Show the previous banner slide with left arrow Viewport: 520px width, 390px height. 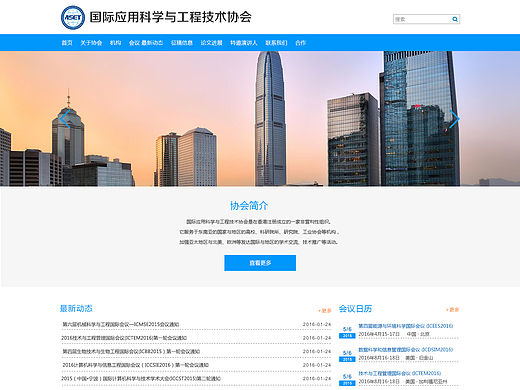click(66, 119)
